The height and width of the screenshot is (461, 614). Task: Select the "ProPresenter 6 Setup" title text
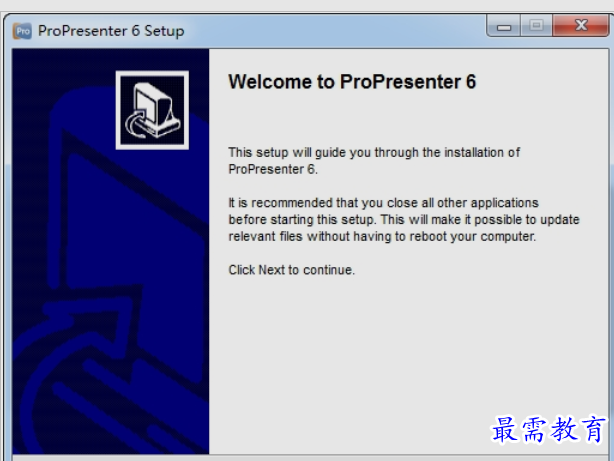111,31
